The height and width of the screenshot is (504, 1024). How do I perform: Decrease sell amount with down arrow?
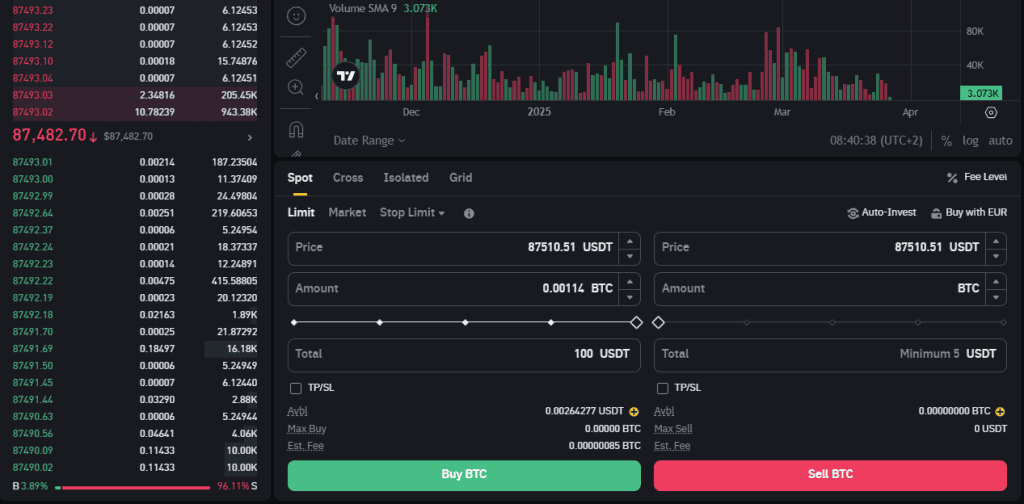(995, 297)
